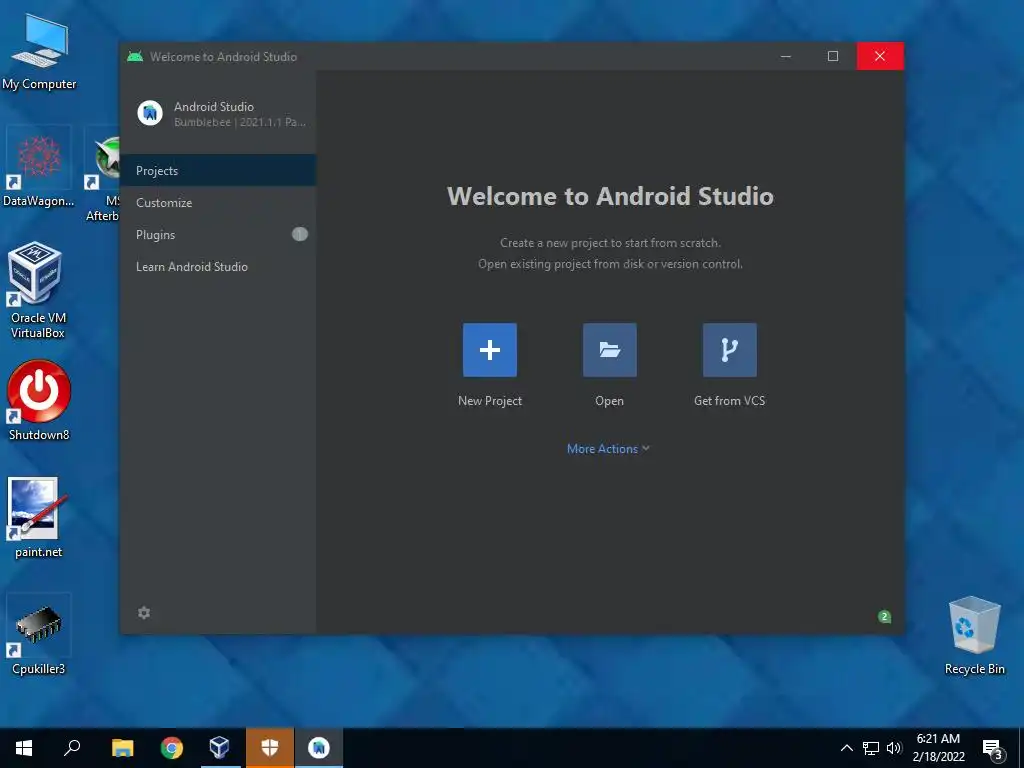Click the Android Studio logo in sidebar header

(x=150, y=113)
